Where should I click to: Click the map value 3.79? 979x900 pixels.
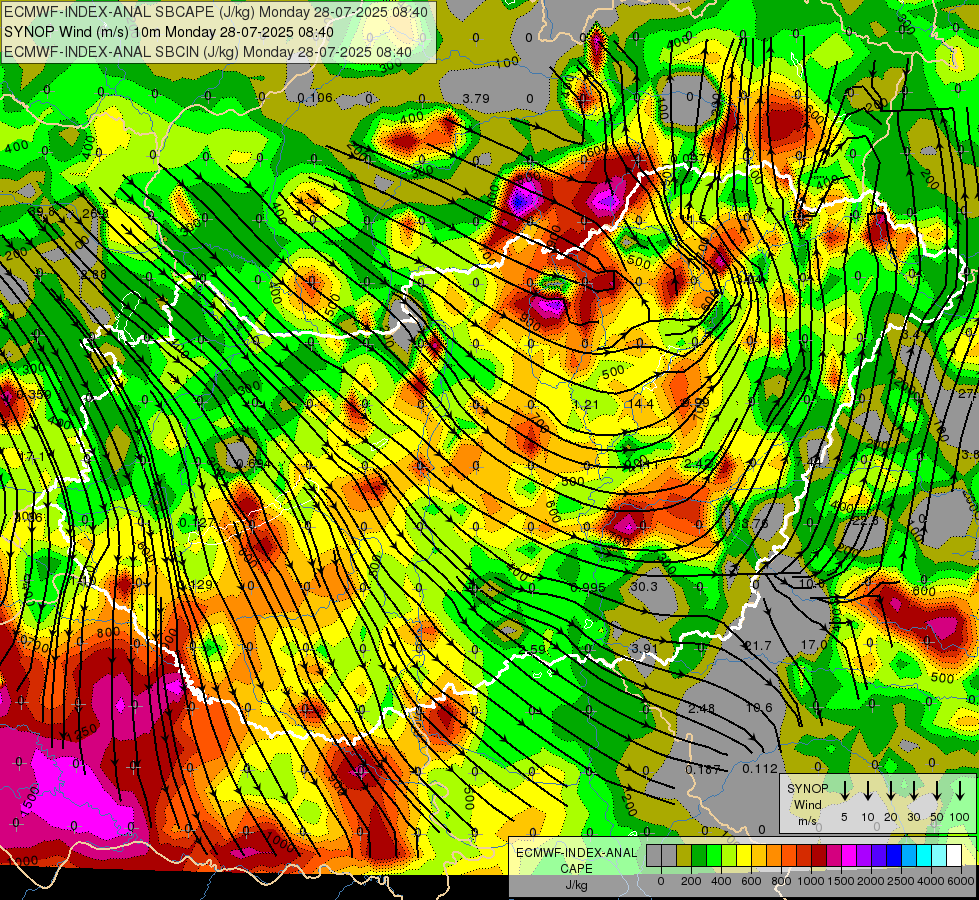click(x=476, y=99)
